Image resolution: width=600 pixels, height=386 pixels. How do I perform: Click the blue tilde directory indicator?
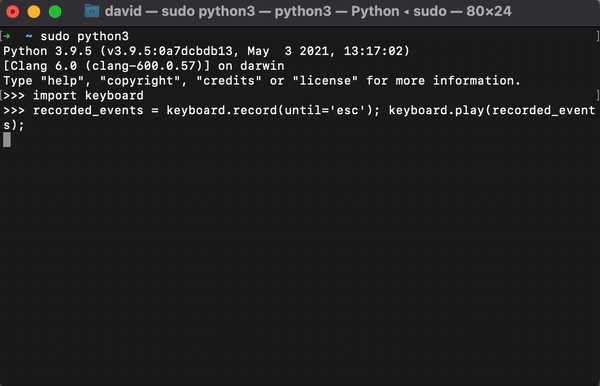(29, 36)
